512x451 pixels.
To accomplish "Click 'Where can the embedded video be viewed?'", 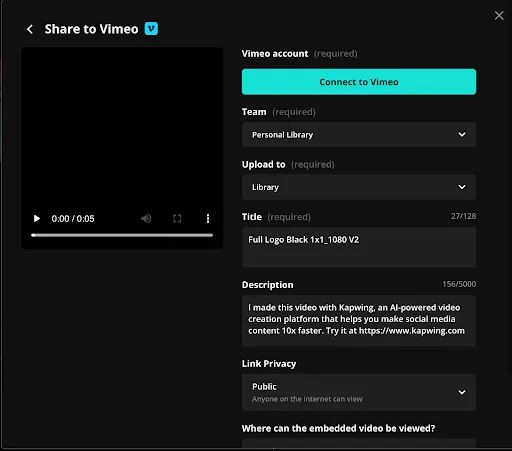I will [339, 428].
